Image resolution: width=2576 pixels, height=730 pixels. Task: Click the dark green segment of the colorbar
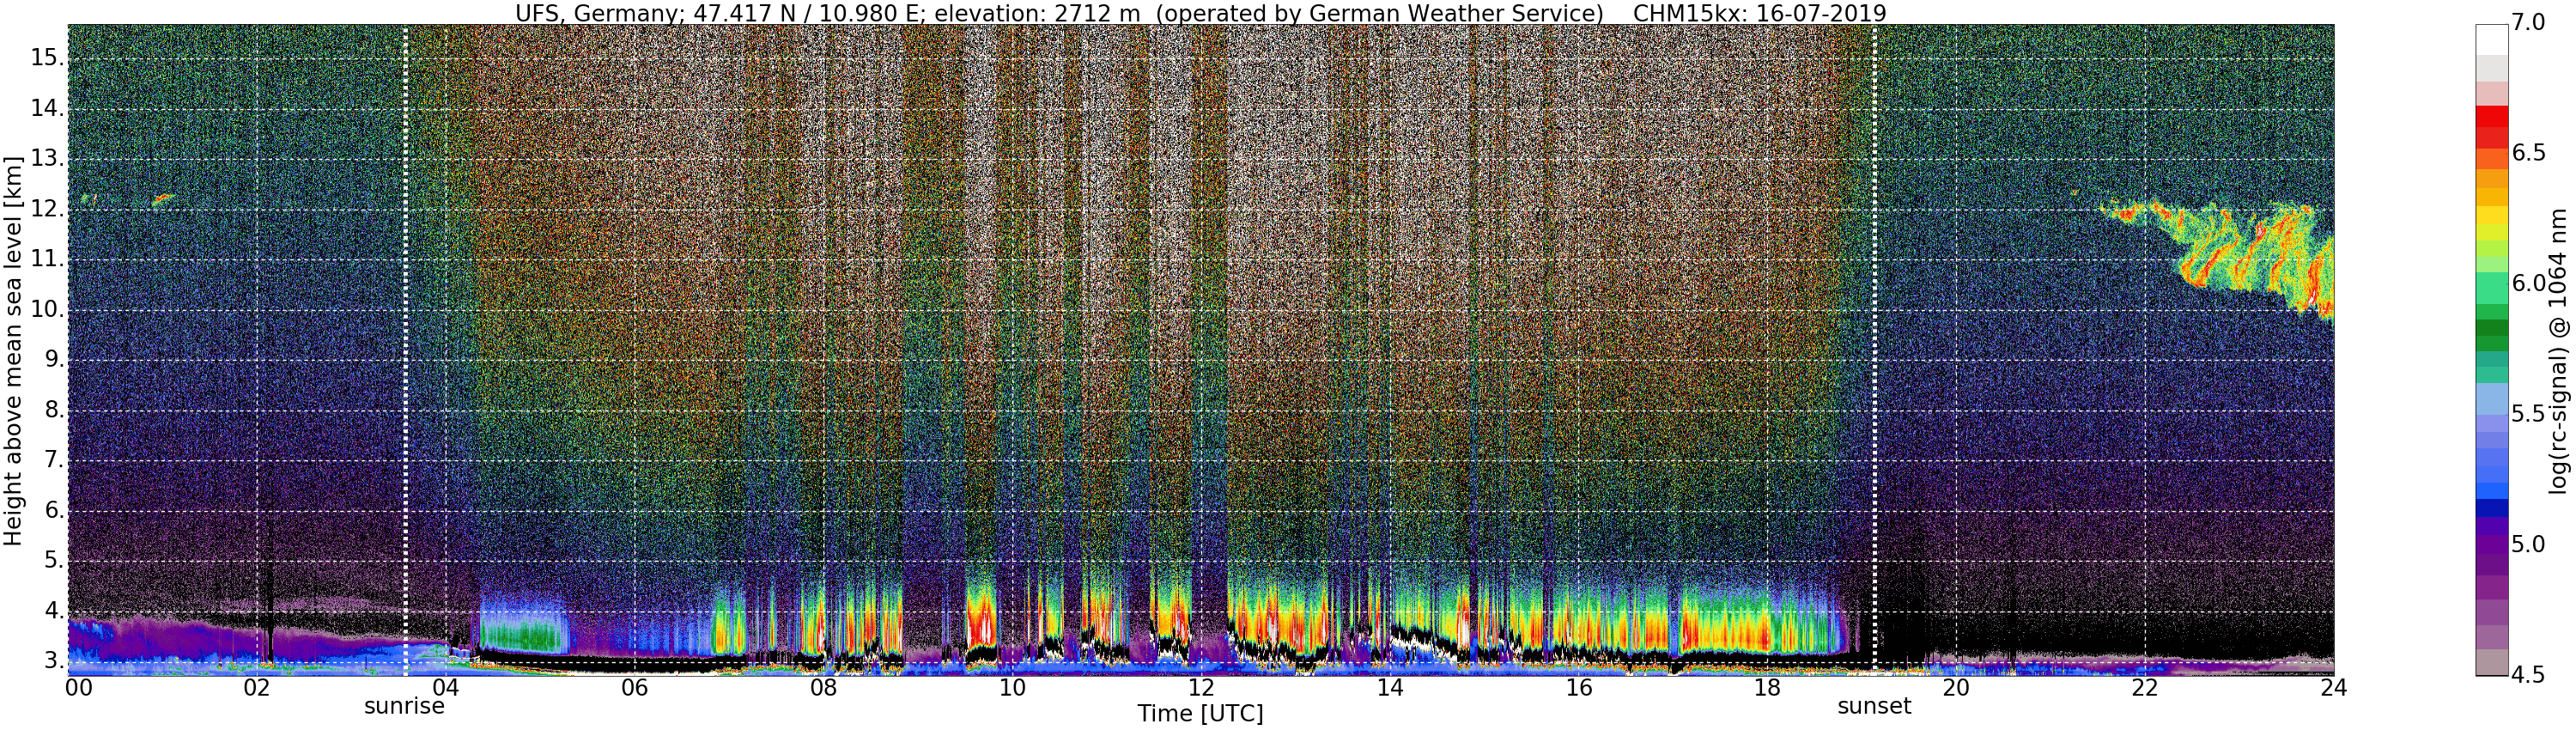tap(2492, 330)
